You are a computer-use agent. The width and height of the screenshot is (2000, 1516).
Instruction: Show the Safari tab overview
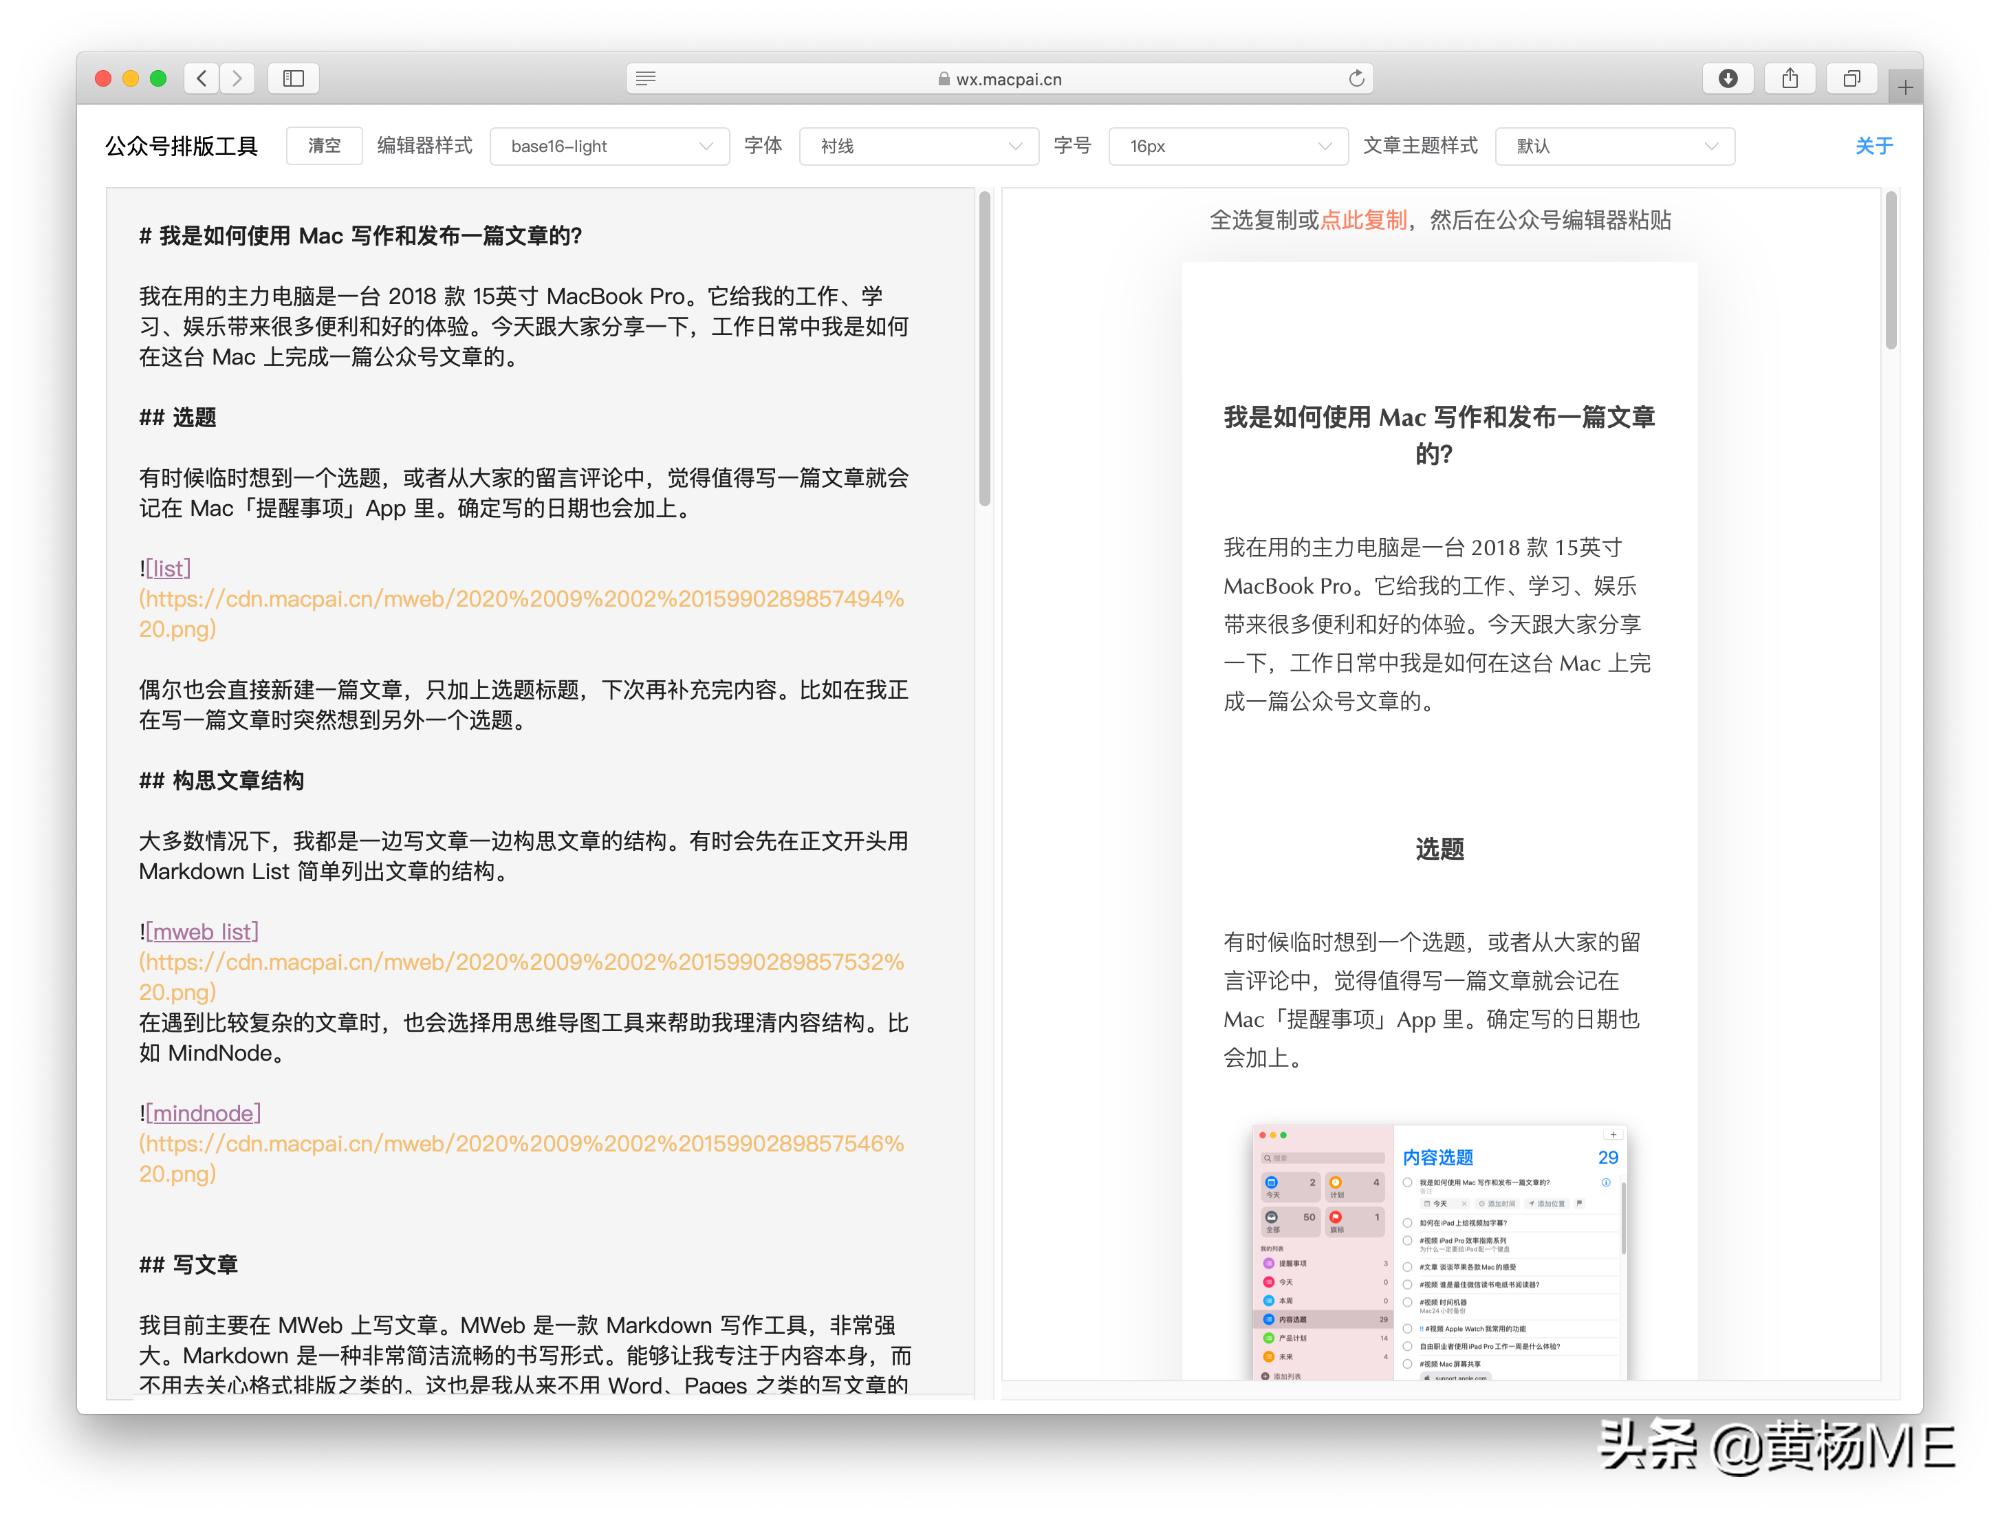pos(1851,78)
